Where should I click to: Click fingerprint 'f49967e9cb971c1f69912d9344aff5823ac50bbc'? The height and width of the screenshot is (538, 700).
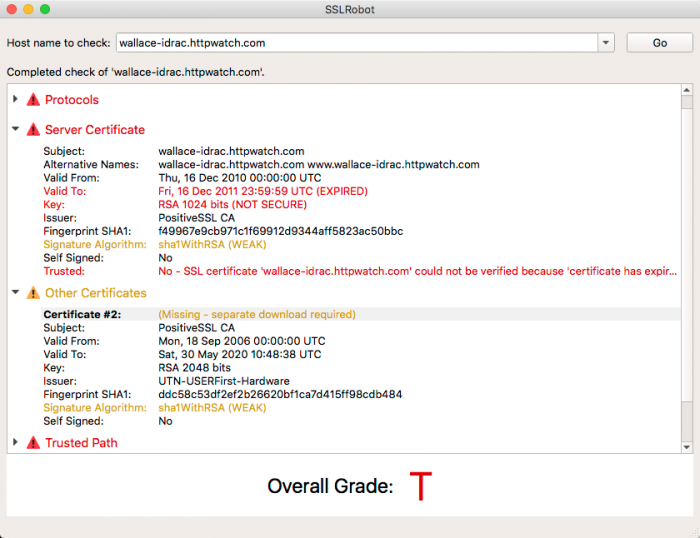click(x=281, y=231)
